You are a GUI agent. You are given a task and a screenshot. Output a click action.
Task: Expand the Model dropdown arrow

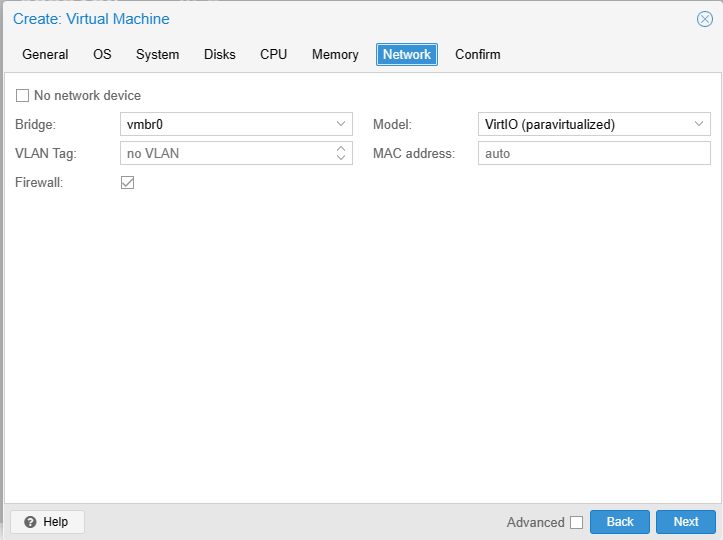pos(699,124)
